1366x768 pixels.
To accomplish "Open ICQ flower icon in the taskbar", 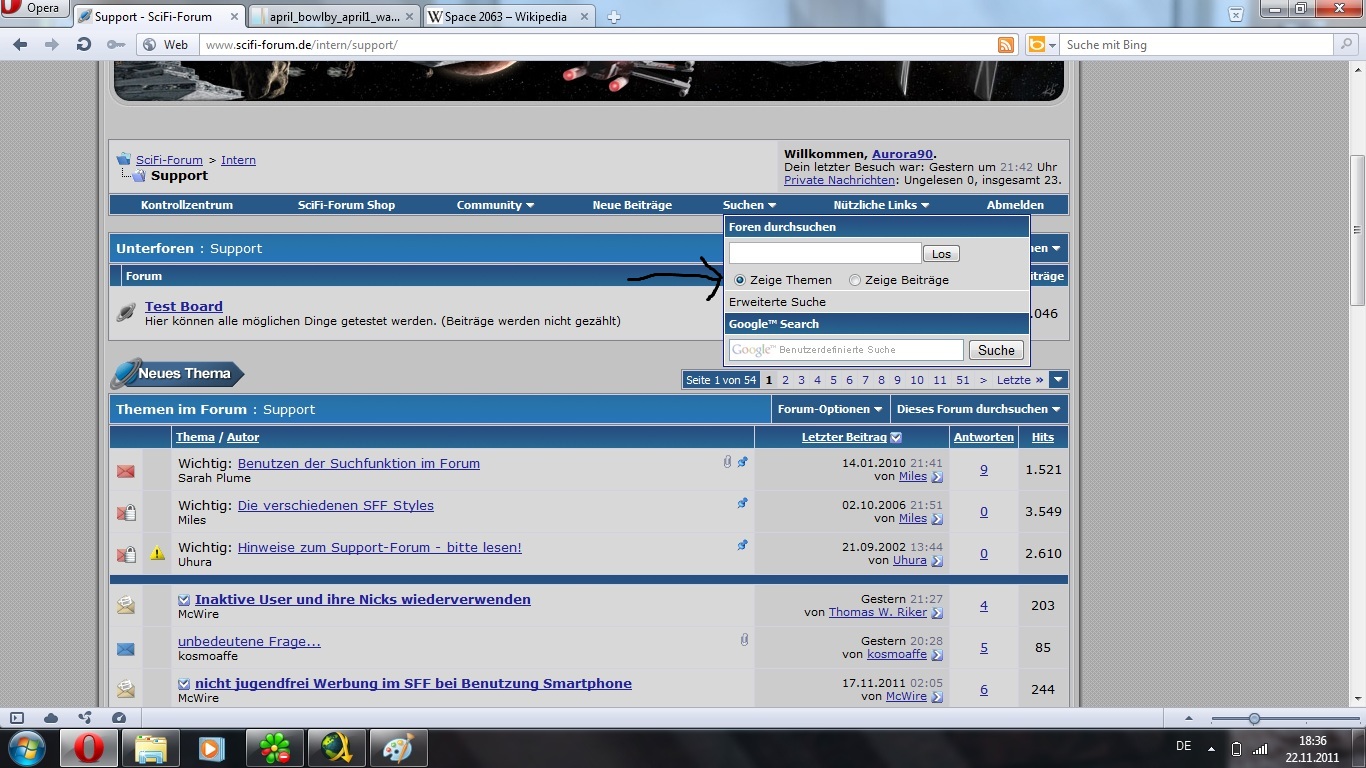I will click(274, 748).
